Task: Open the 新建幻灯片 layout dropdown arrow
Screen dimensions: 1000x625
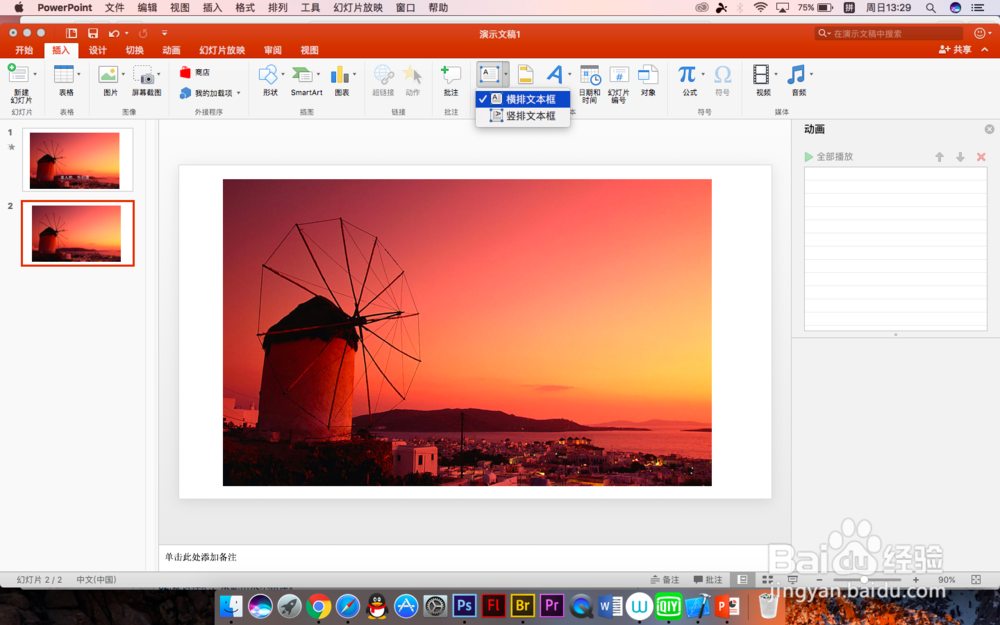Action: click(35, 75)
